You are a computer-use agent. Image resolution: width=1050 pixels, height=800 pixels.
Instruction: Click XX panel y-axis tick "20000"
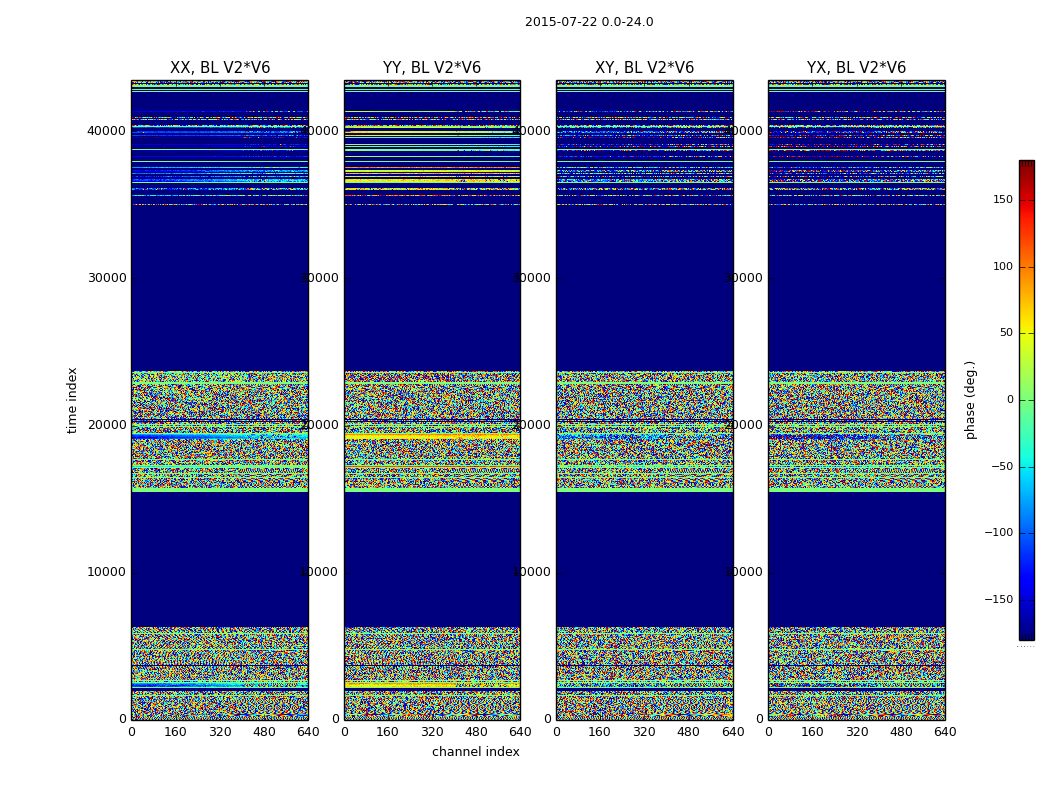[106, 425]
